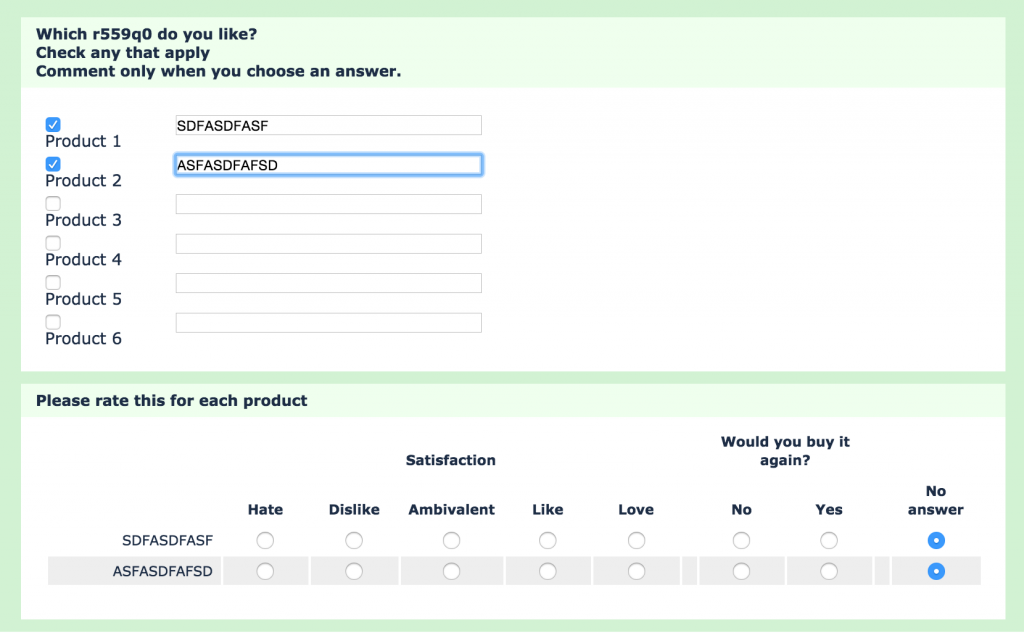Focus the Product 2 comment field
This screenshot has width=1024, height=633.
328,165
